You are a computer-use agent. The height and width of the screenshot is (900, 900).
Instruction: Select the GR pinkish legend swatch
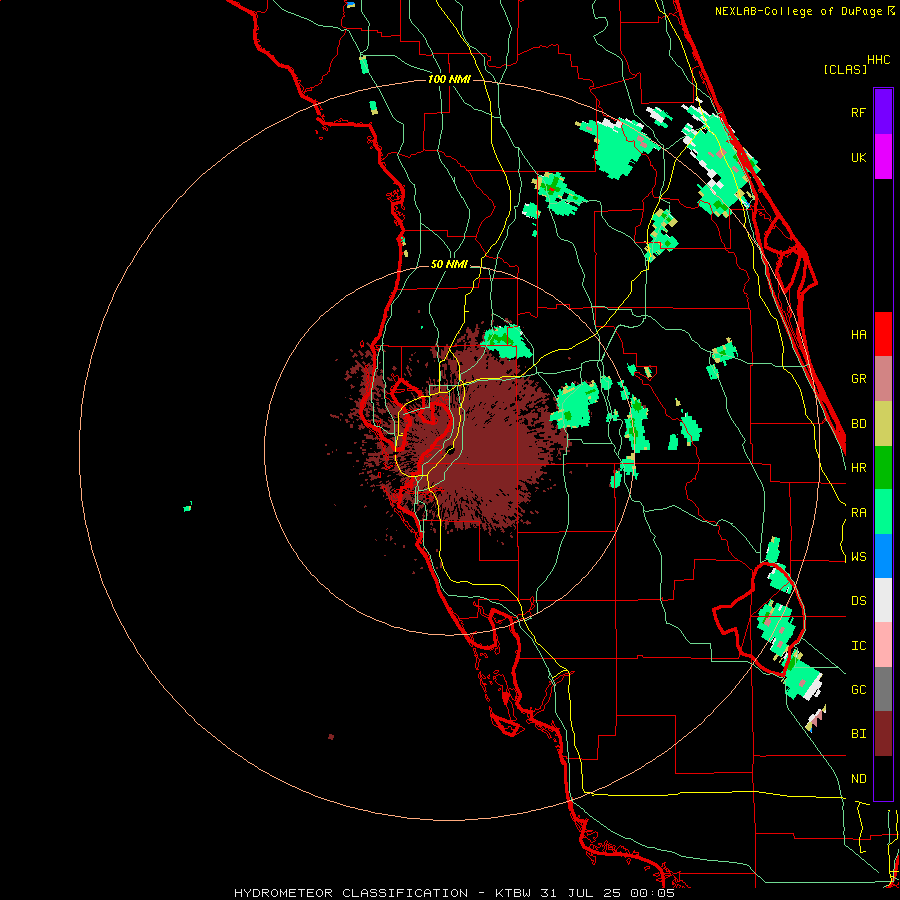(883, 379)
